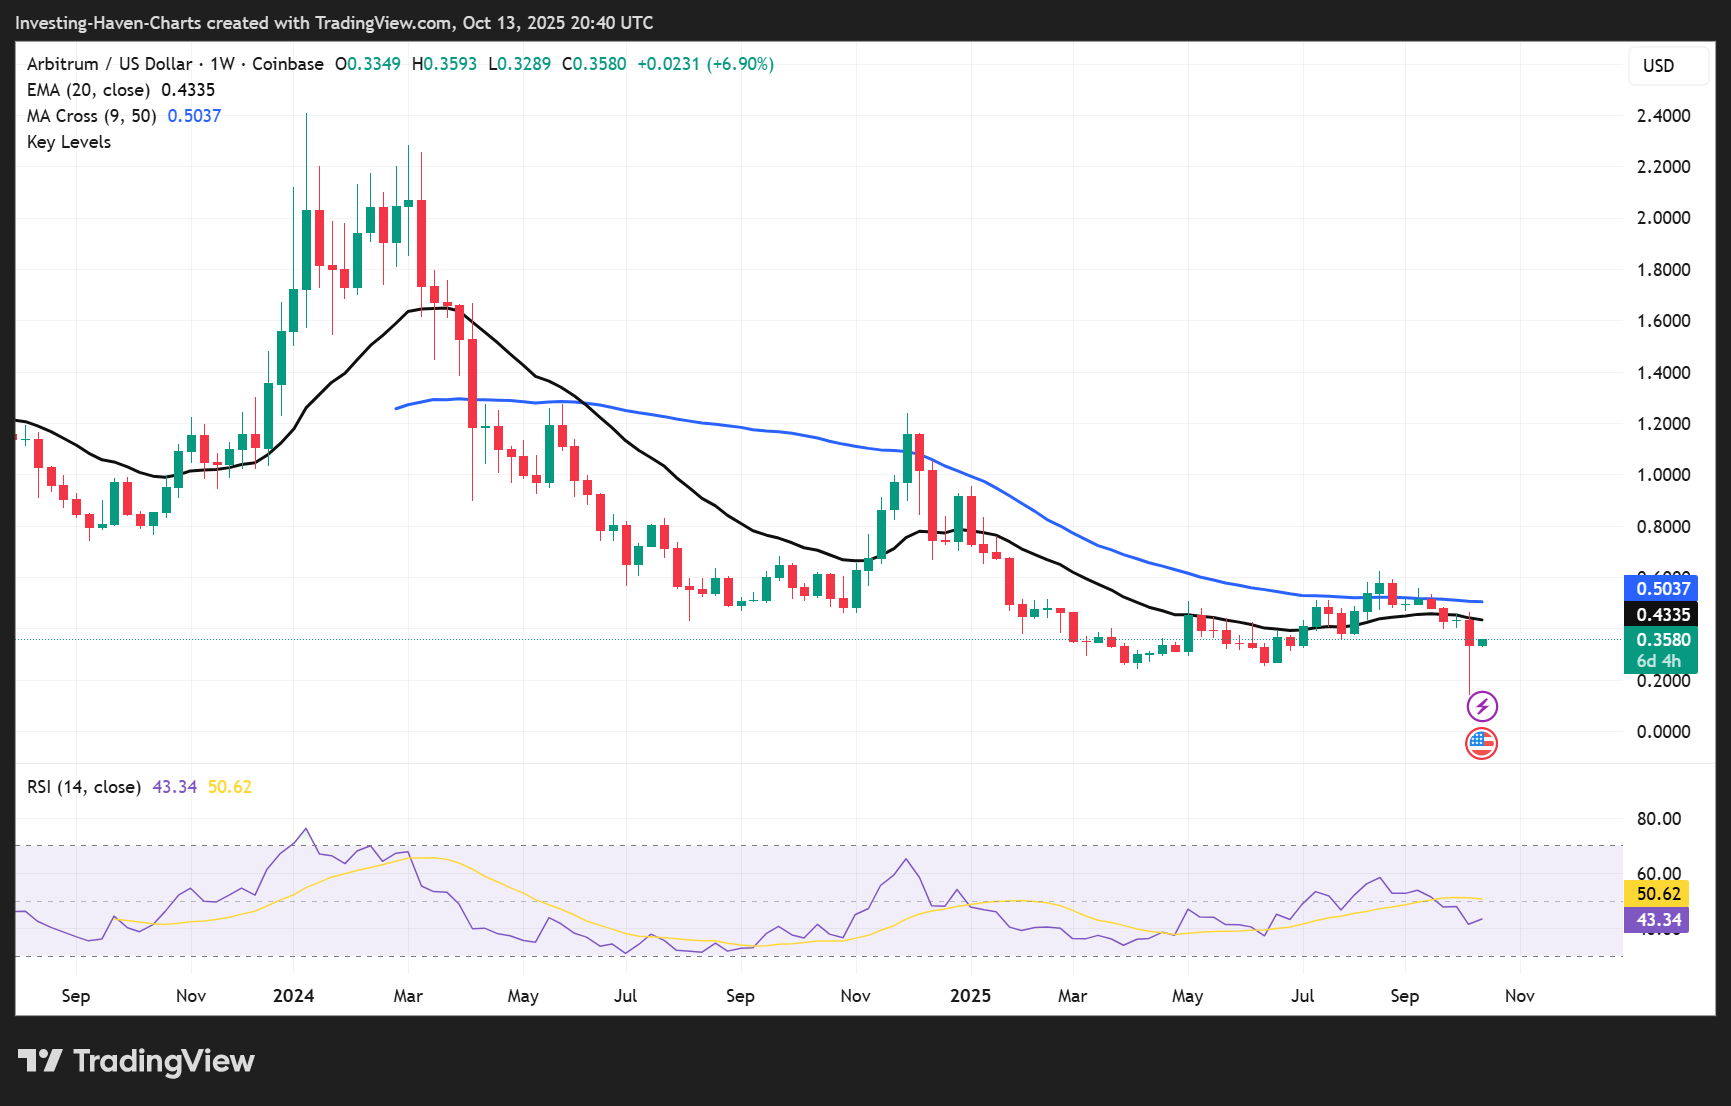Select the Key Levels indicator label

click(69, 142)
